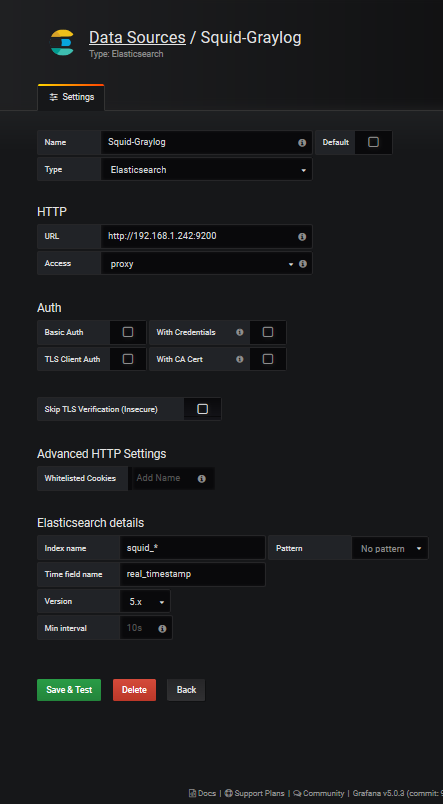Open the Version dropdown showing 5.x

145,601
